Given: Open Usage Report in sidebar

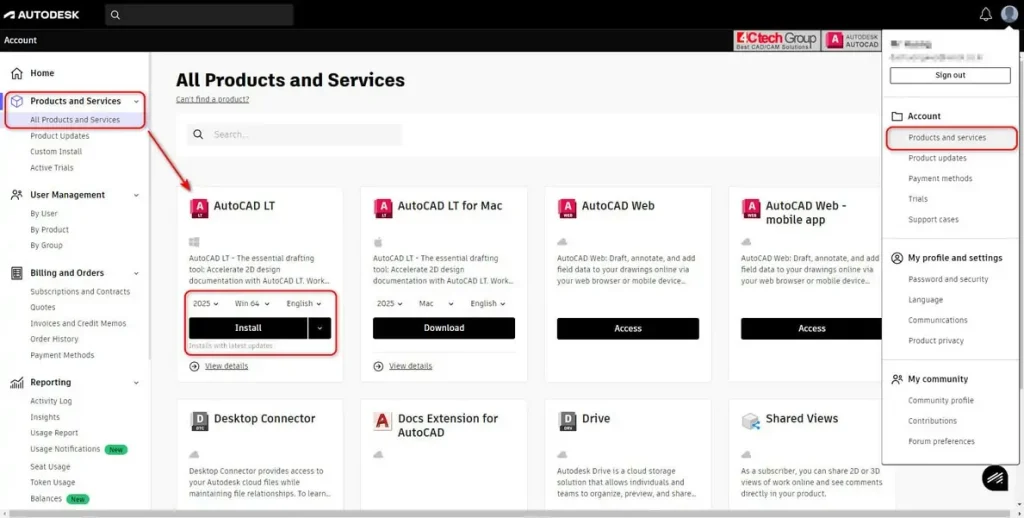Looking at the screenshot, I should pyautogui.click(x=54, y=433).
